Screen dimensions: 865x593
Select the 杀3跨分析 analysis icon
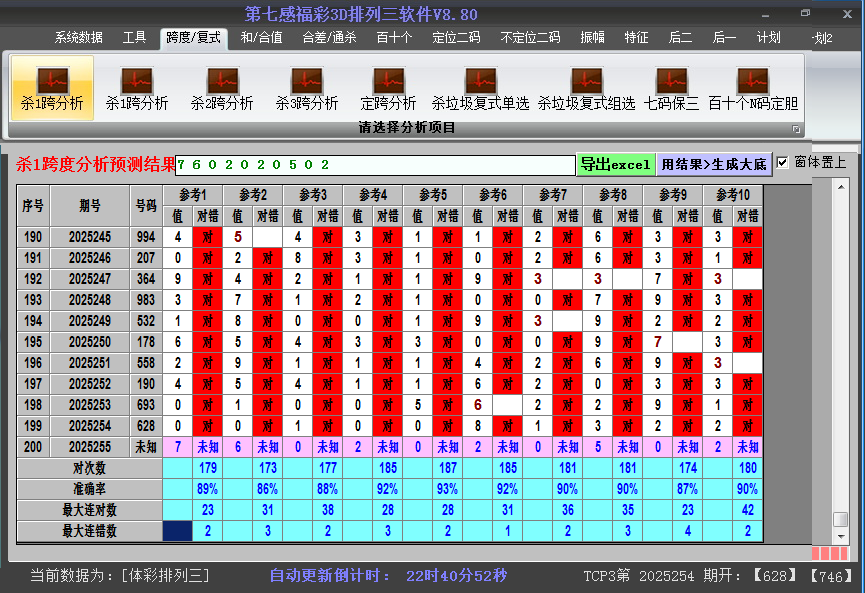point(307,88)
